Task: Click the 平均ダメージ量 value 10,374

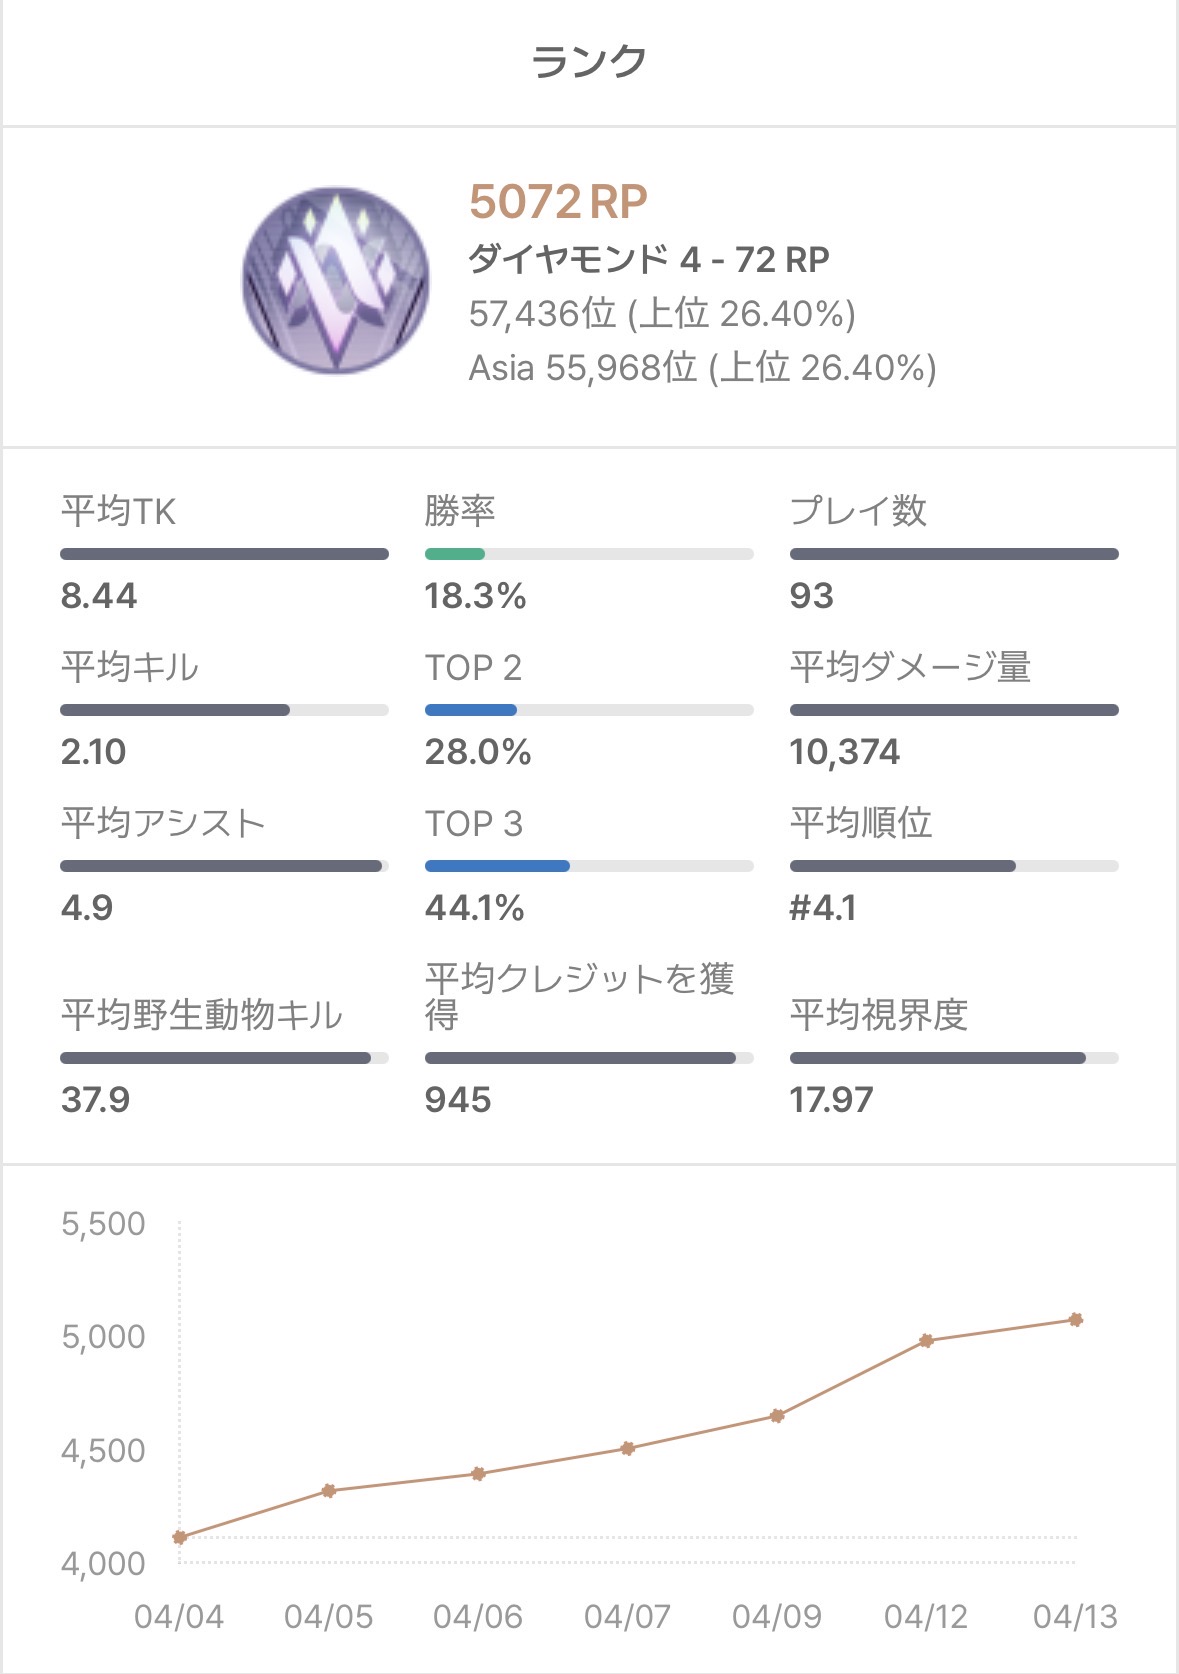Action: [845, 752]
